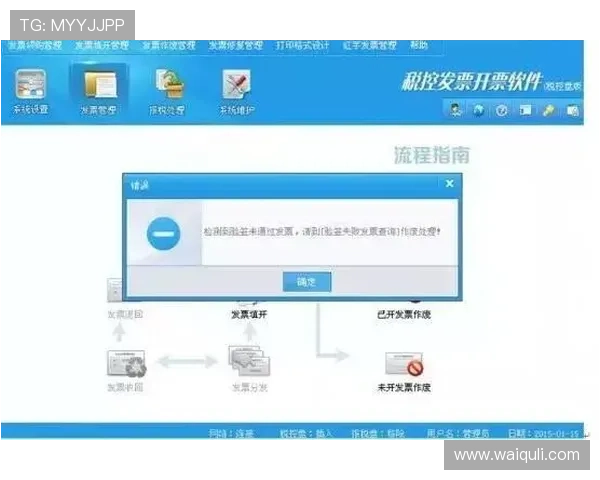Click the question mark help icon

(x=502, y=110)
